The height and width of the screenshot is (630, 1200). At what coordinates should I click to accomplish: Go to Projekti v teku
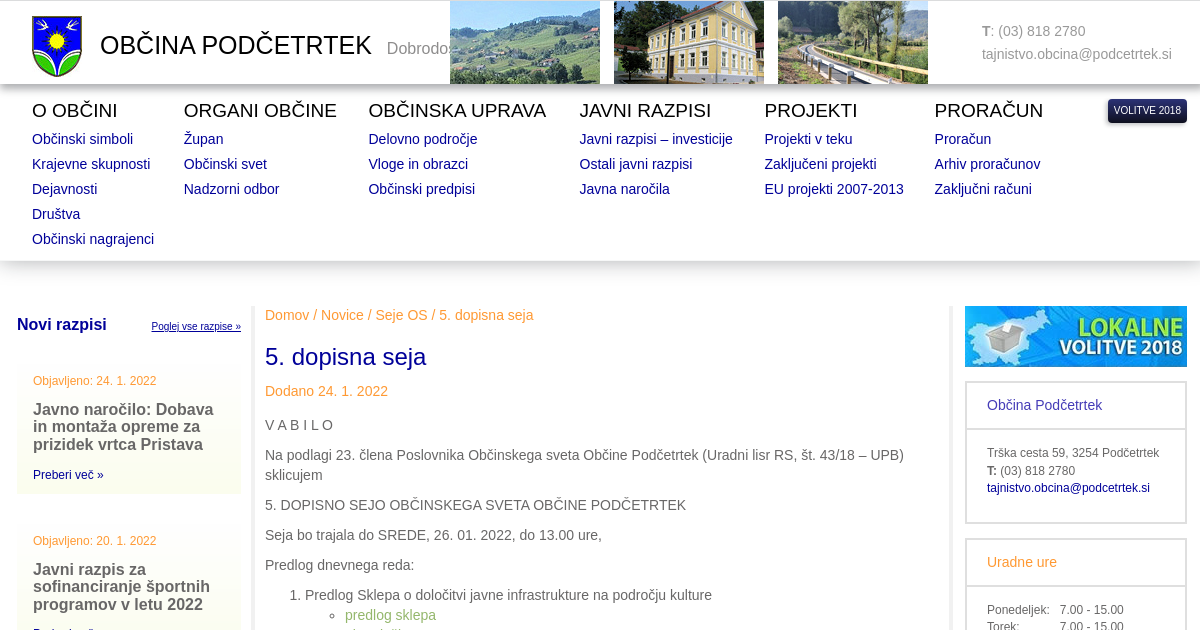pos(808,139)
